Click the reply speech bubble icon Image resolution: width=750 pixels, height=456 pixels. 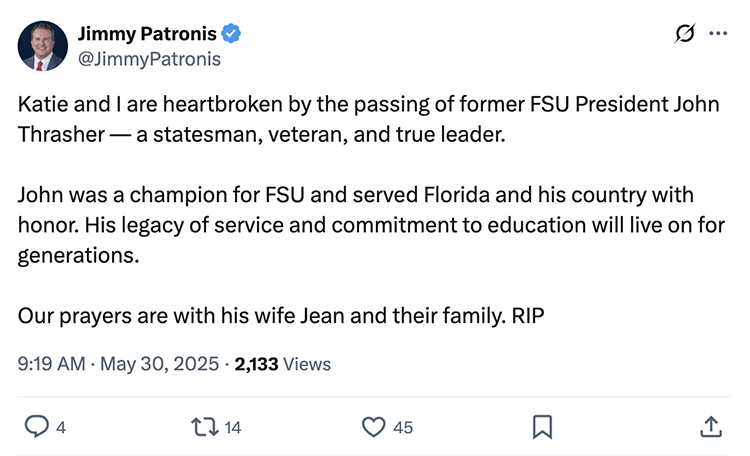(36, 427)
